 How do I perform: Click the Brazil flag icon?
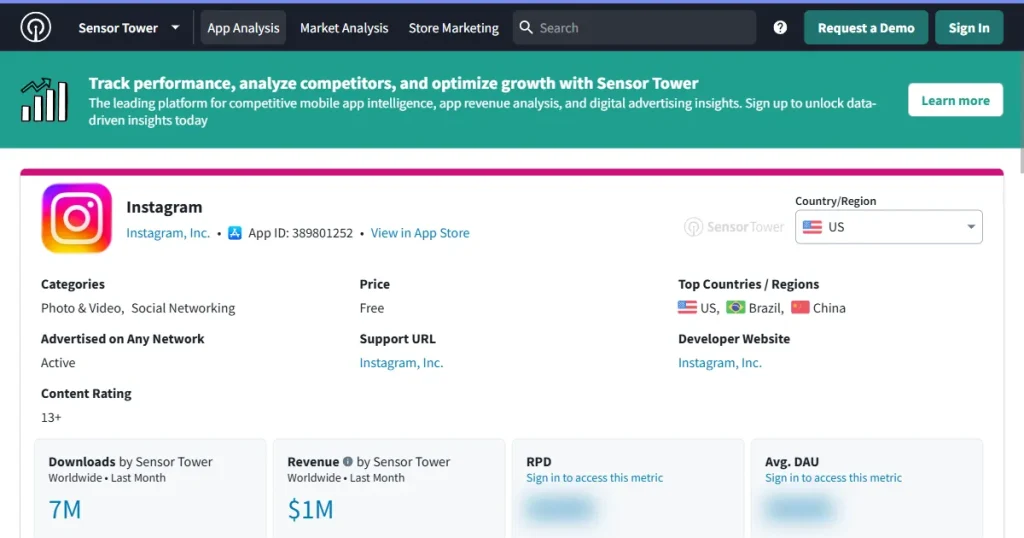735,308
